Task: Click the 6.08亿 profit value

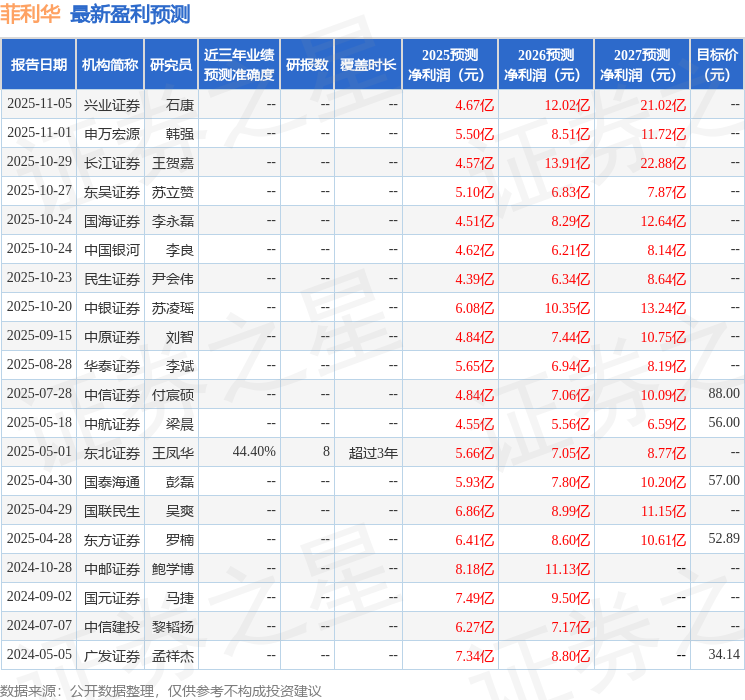Action: 474,307
